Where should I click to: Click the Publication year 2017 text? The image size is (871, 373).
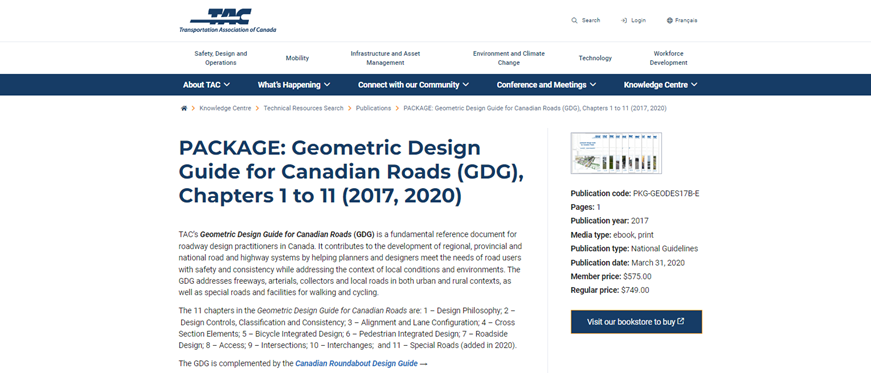609,221
